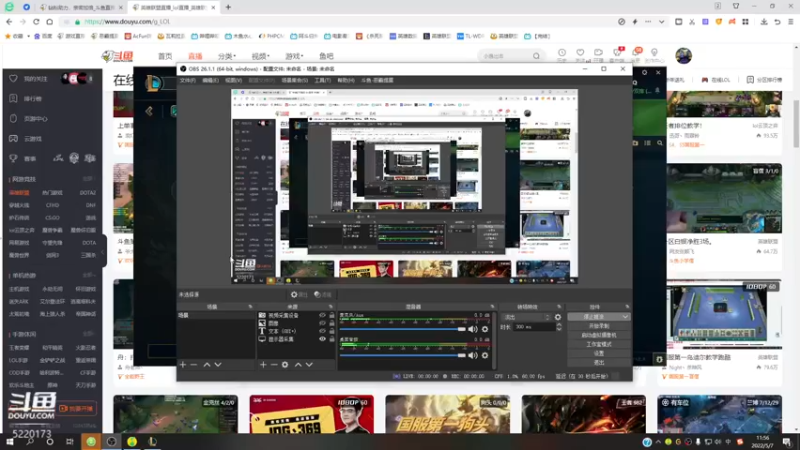Click the filters button above the docks
Image resolution: width=800 pixels, height=450 pixels.
pos(323,294)
